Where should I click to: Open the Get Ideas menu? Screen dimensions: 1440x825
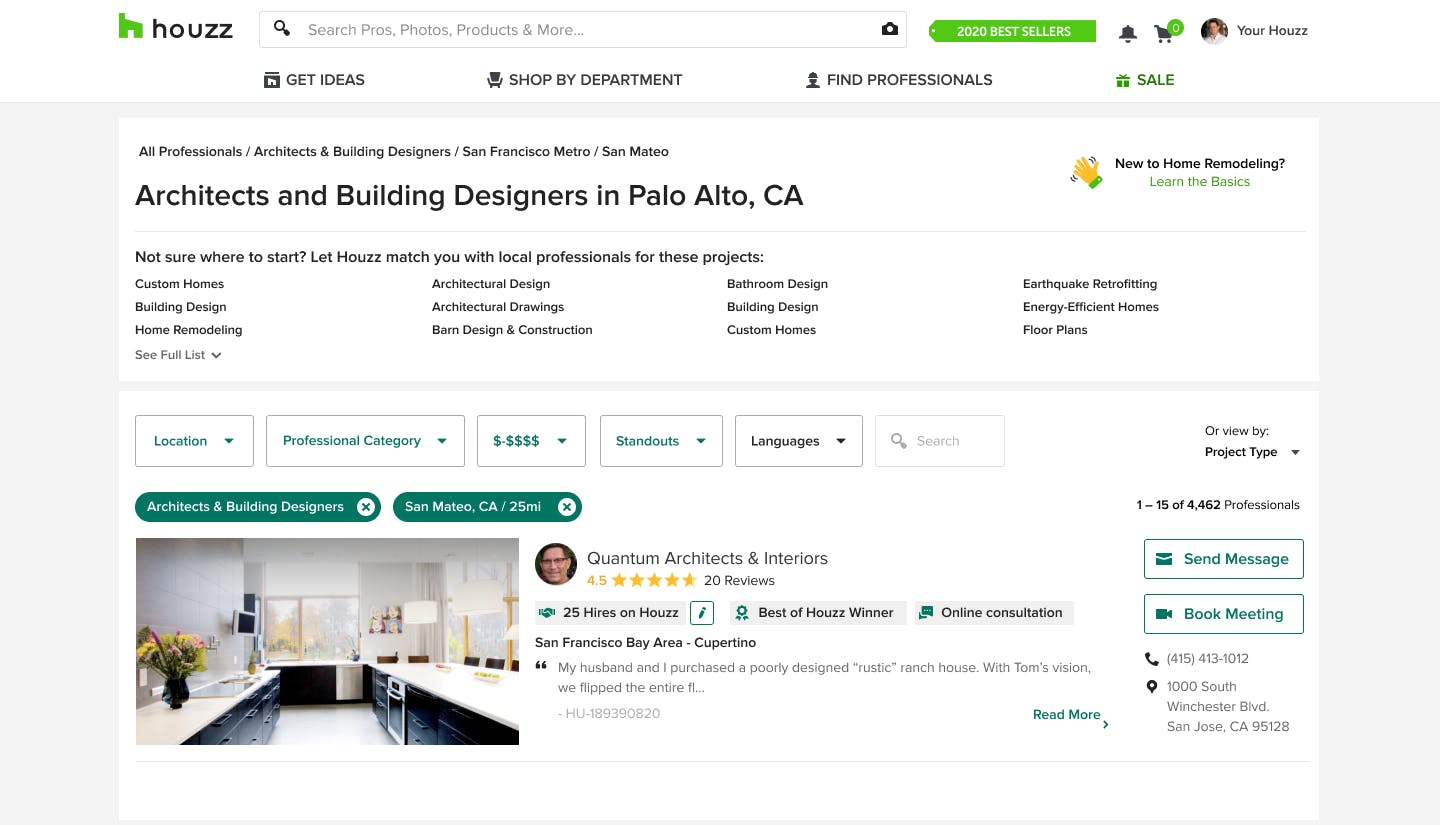click(x=314, y=80)
